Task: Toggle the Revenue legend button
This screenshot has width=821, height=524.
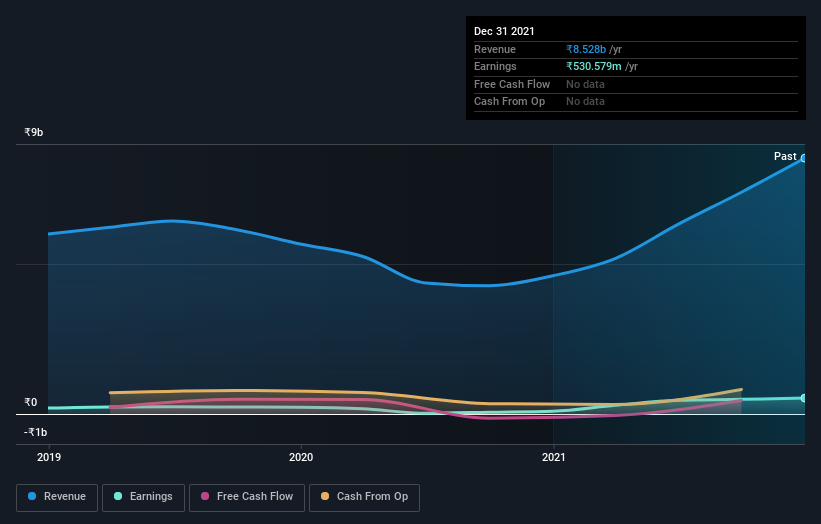Action: coord(57,497)
